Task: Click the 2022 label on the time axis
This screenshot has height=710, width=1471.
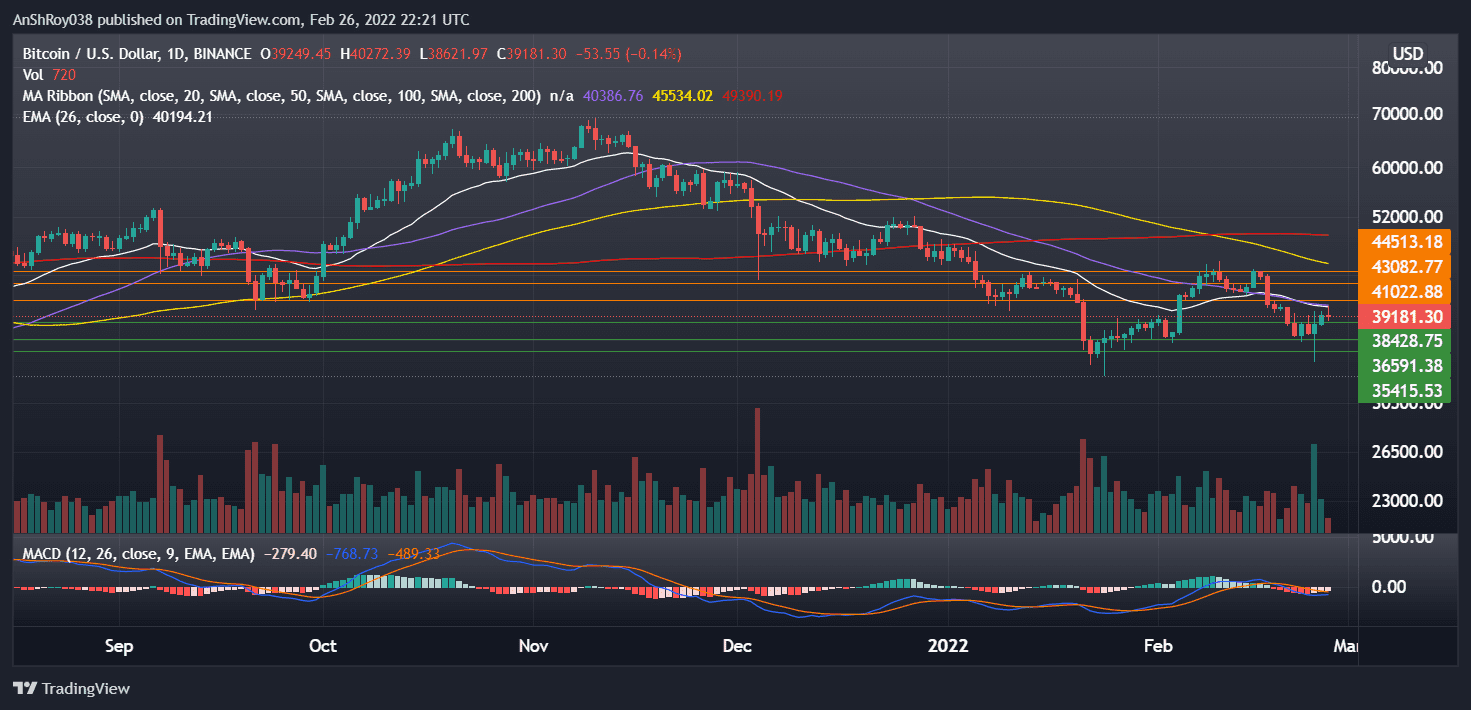Action: [x=948, y=646]
